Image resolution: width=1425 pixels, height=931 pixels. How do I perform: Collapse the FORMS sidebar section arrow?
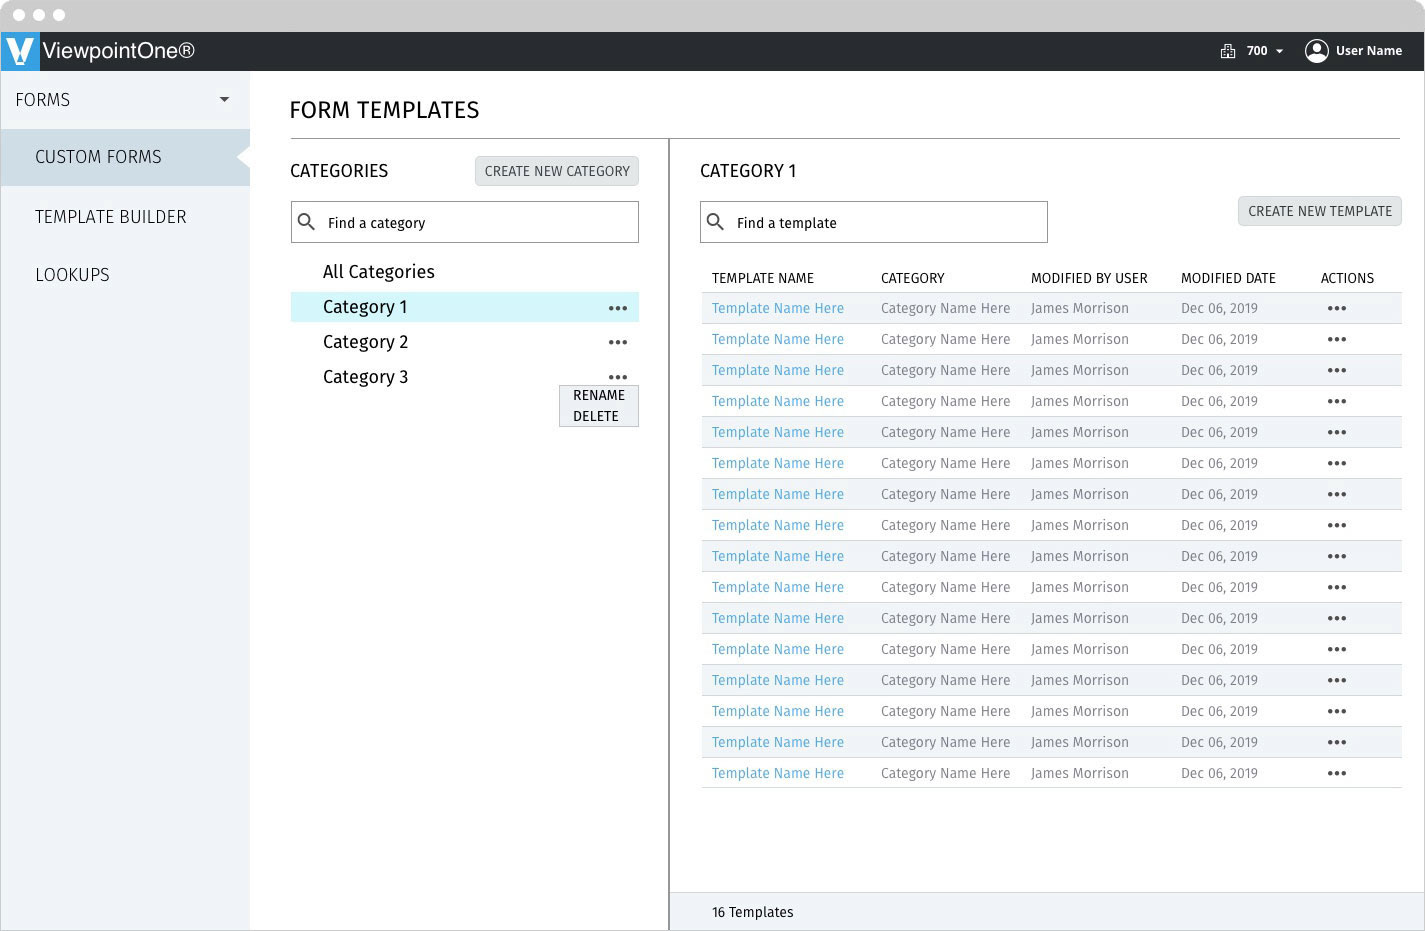pyautogui.click(x=224, y=99)
